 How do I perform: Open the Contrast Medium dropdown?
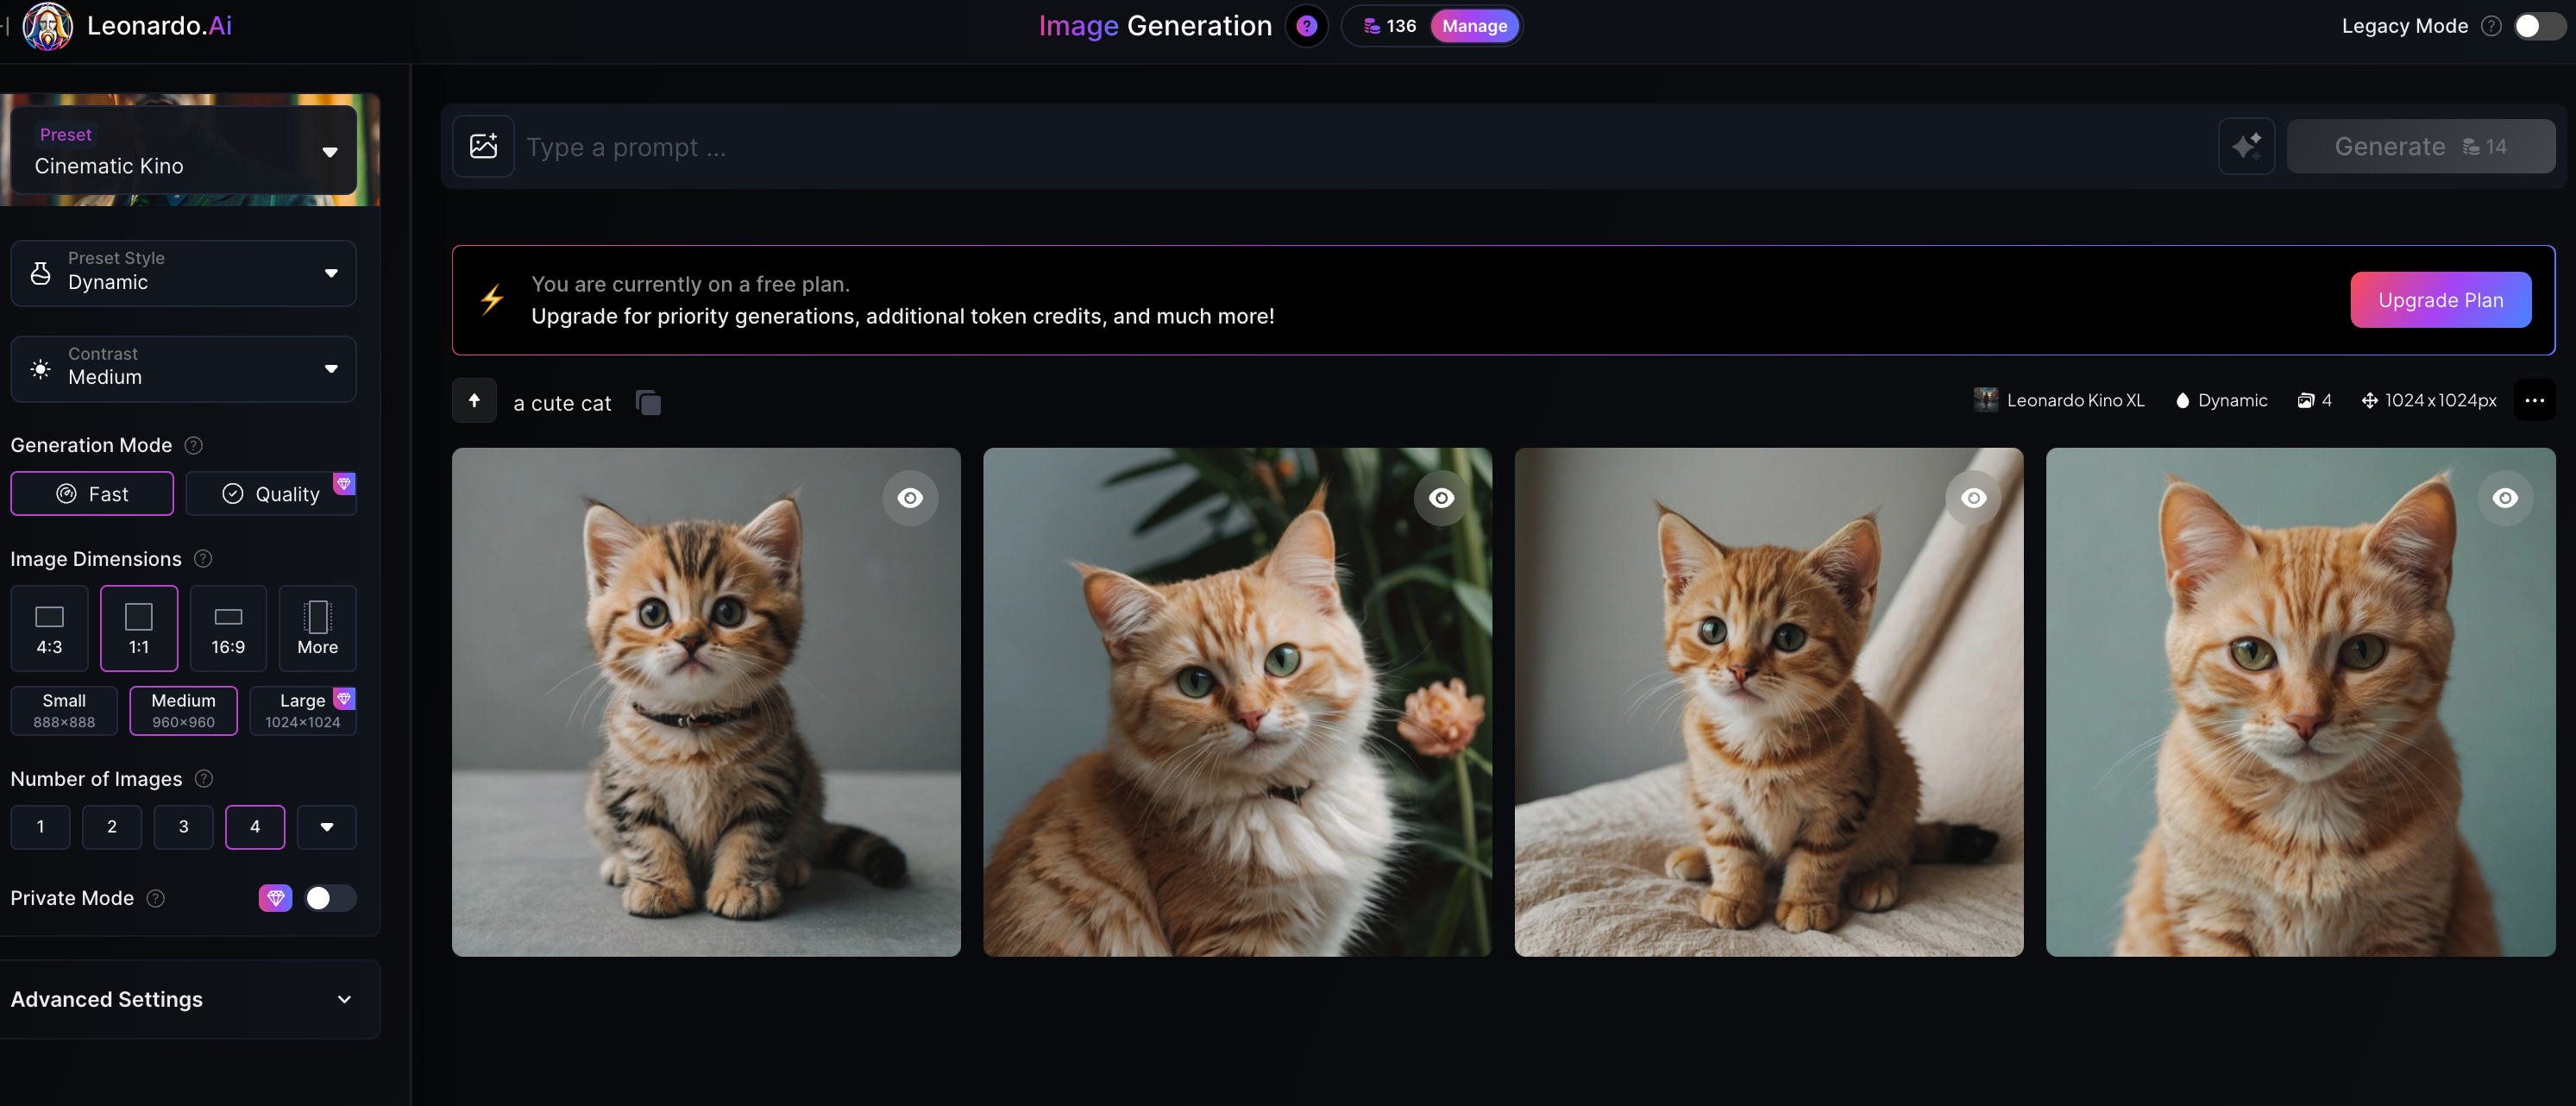coord(184,368)
